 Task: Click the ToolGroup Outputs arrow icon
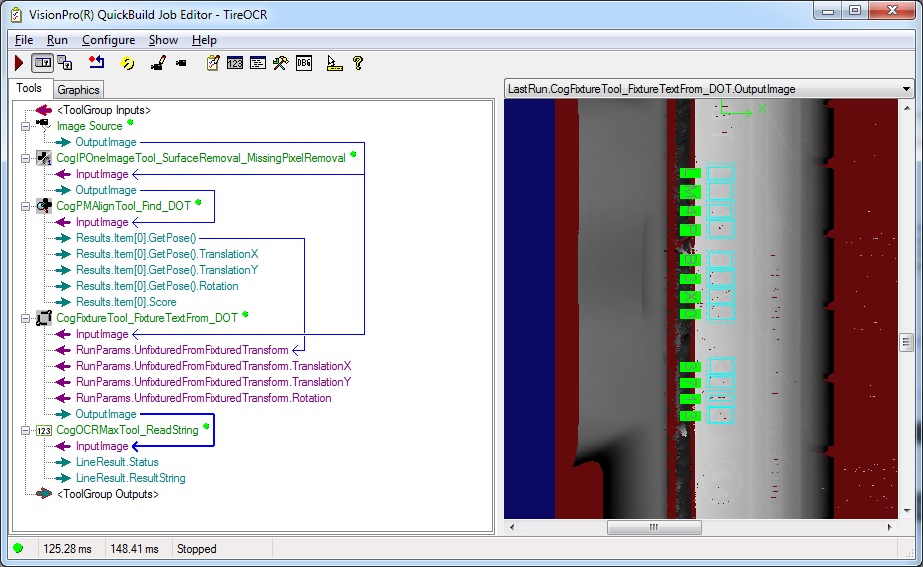[x=44, y=493]
